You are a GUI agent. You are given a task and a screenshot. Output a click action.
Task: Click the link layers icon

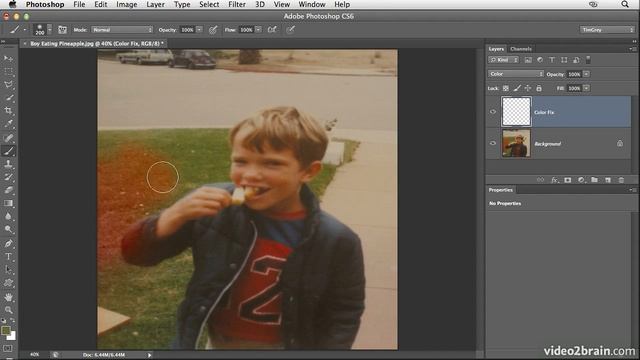[x=540, y=180]
